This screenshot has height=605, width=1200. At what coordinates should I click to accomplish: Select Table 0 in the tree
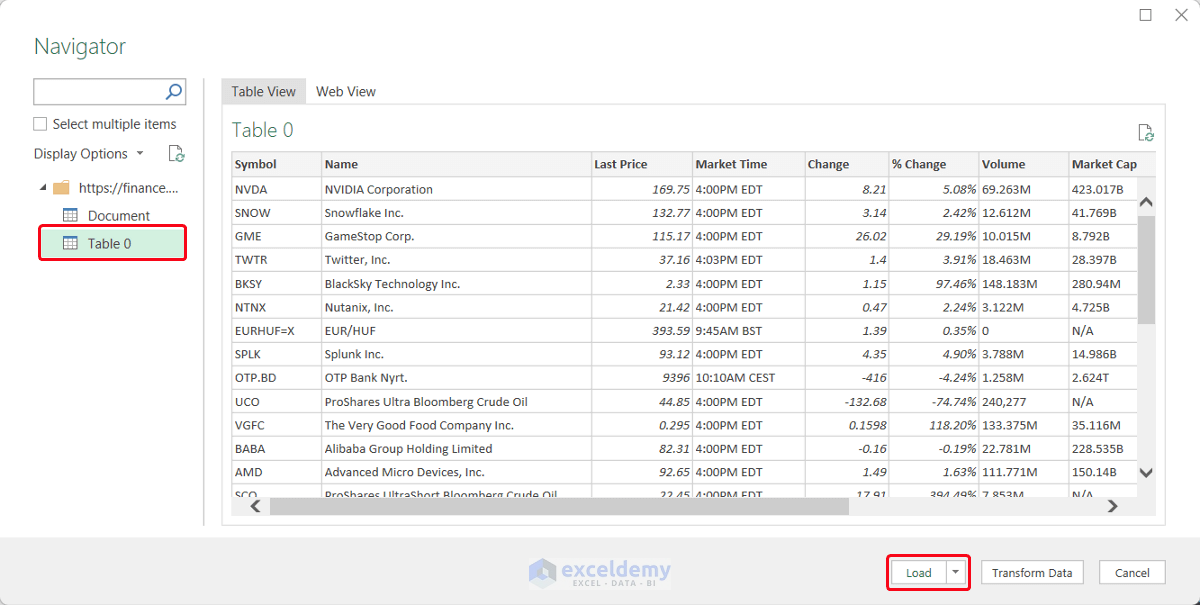112,243
